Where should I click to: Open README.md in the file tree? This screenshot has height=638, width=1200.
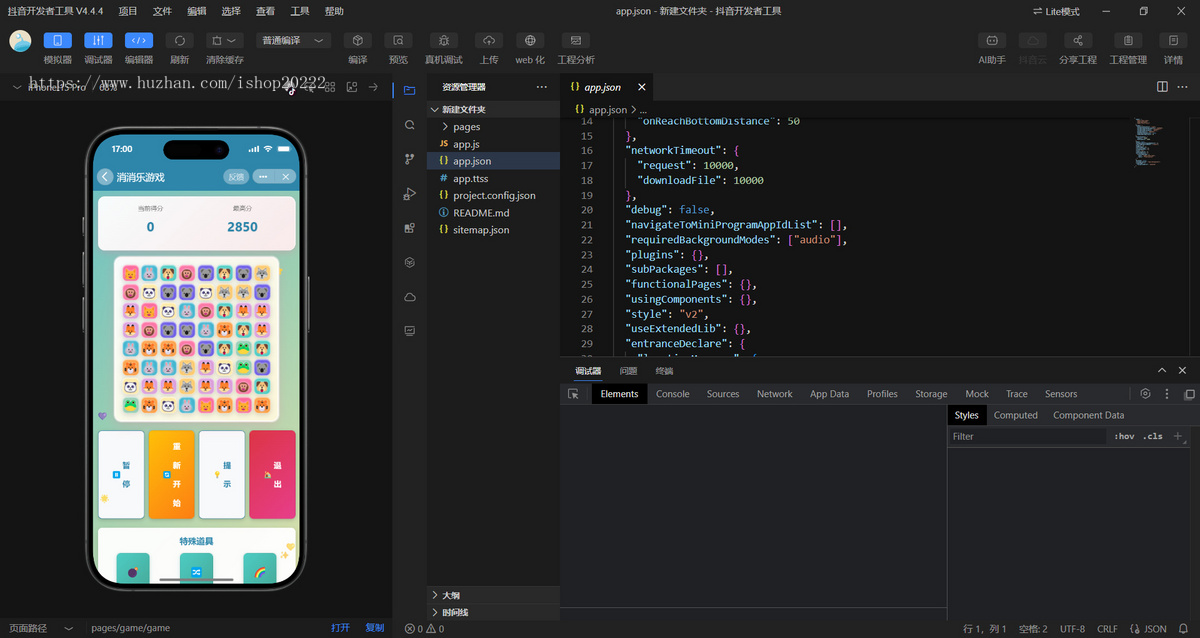[x=493, y=212]
